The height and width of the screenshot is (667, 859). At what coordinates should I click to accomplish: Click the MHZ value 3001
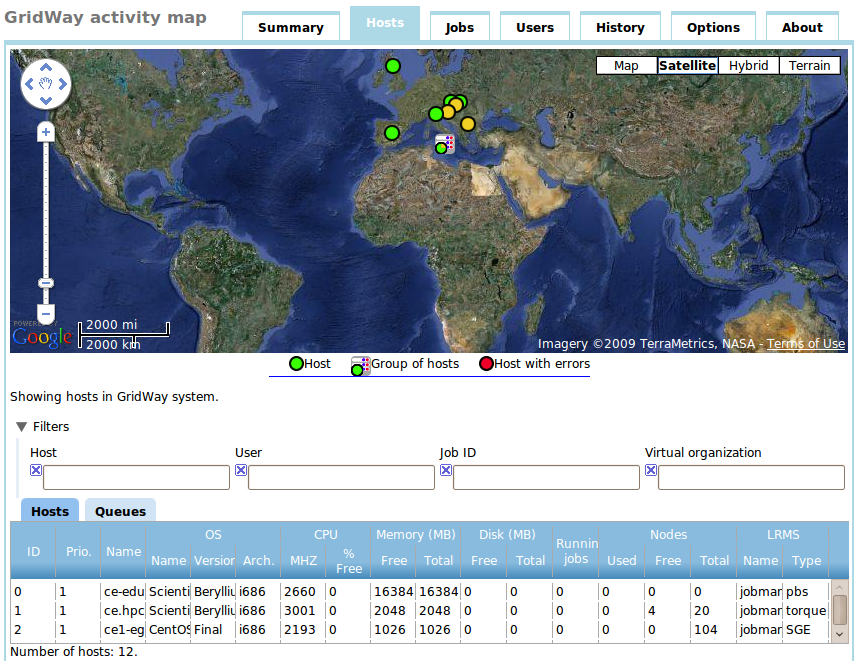(300, 611)
